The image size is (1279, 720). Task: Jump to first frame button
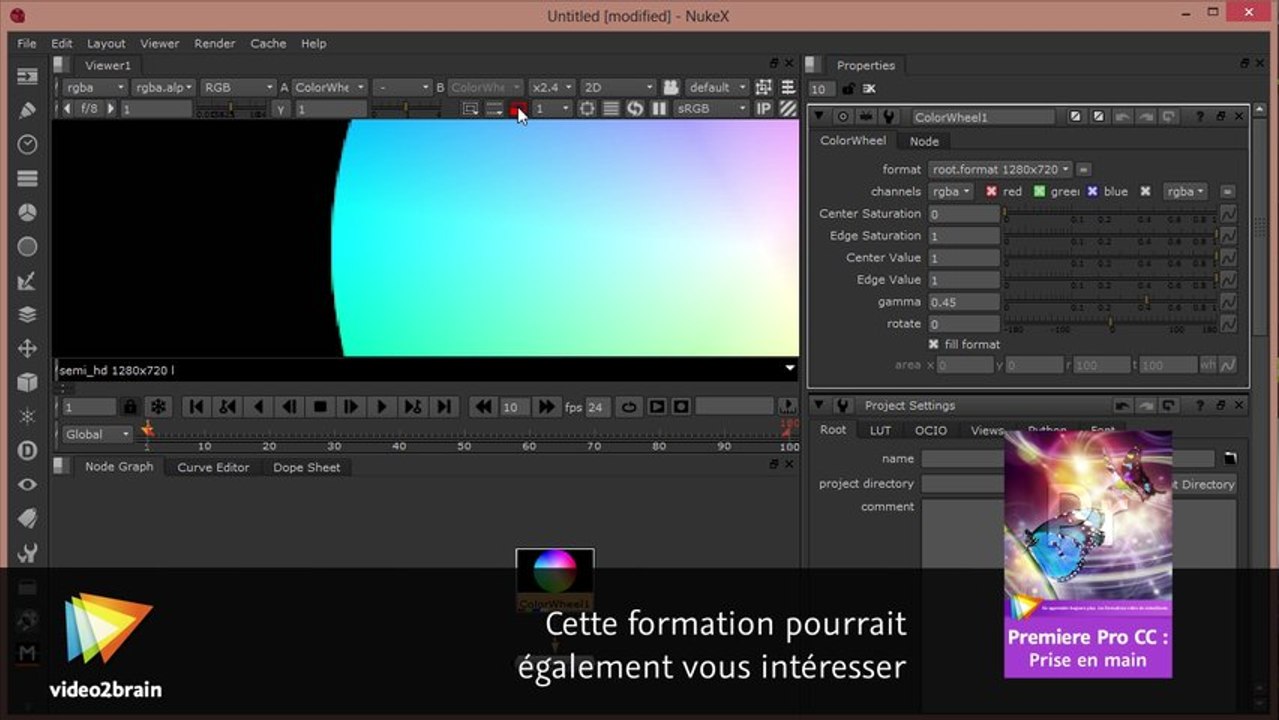click(197, 407)
